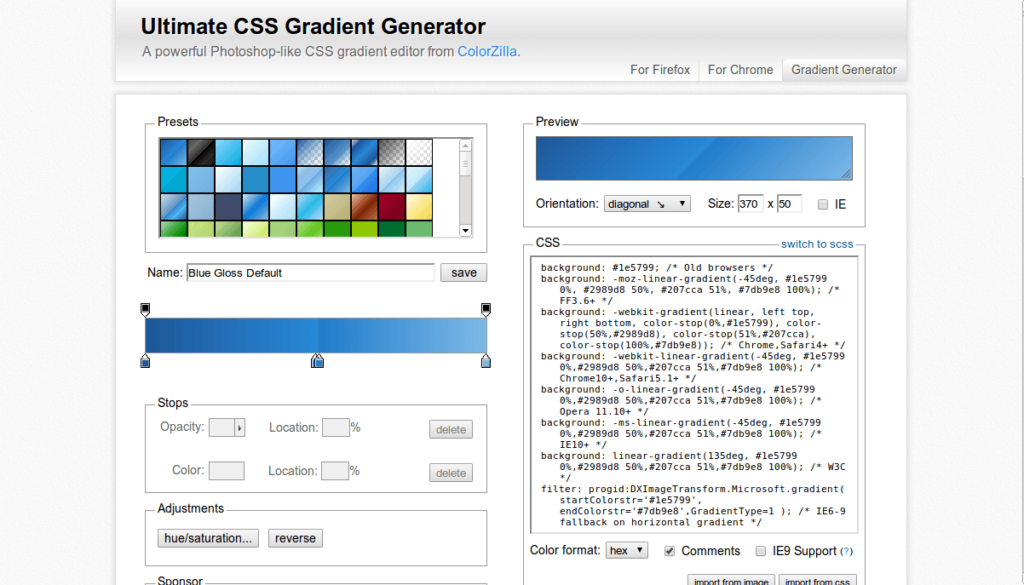
Task: Switch to the For Firefox tab
Action: 660,70
